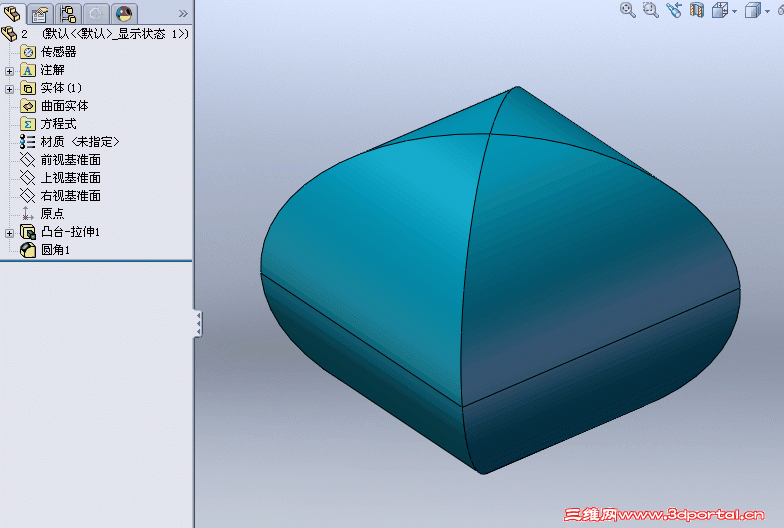The height and width of the screenshot is (528, 784).
Task: Switch to the ConfigurationManager tab
Action: (68, 14)
